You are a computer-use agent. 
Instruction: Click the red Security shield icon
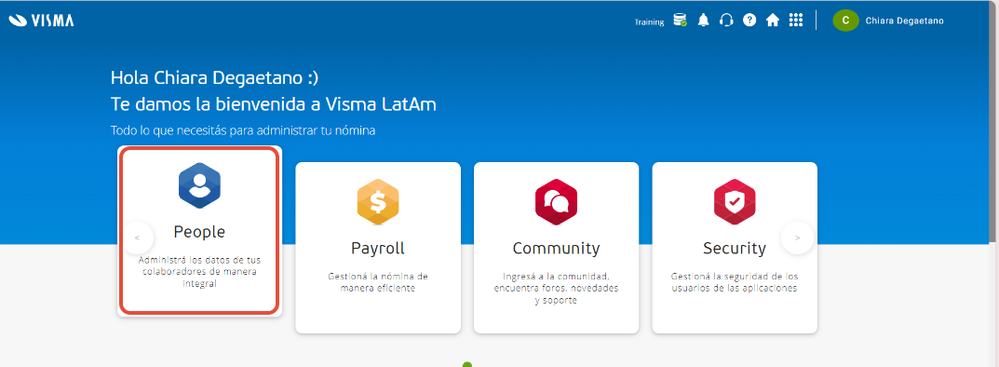tap(735, 201)
